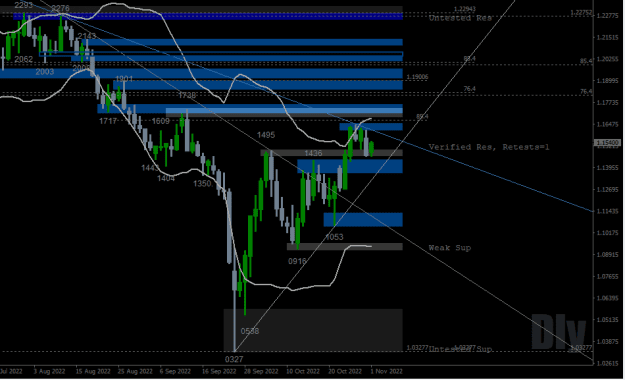625x380 pixels.
Task: Click price level label 1.22752
Action: point(581,13)
